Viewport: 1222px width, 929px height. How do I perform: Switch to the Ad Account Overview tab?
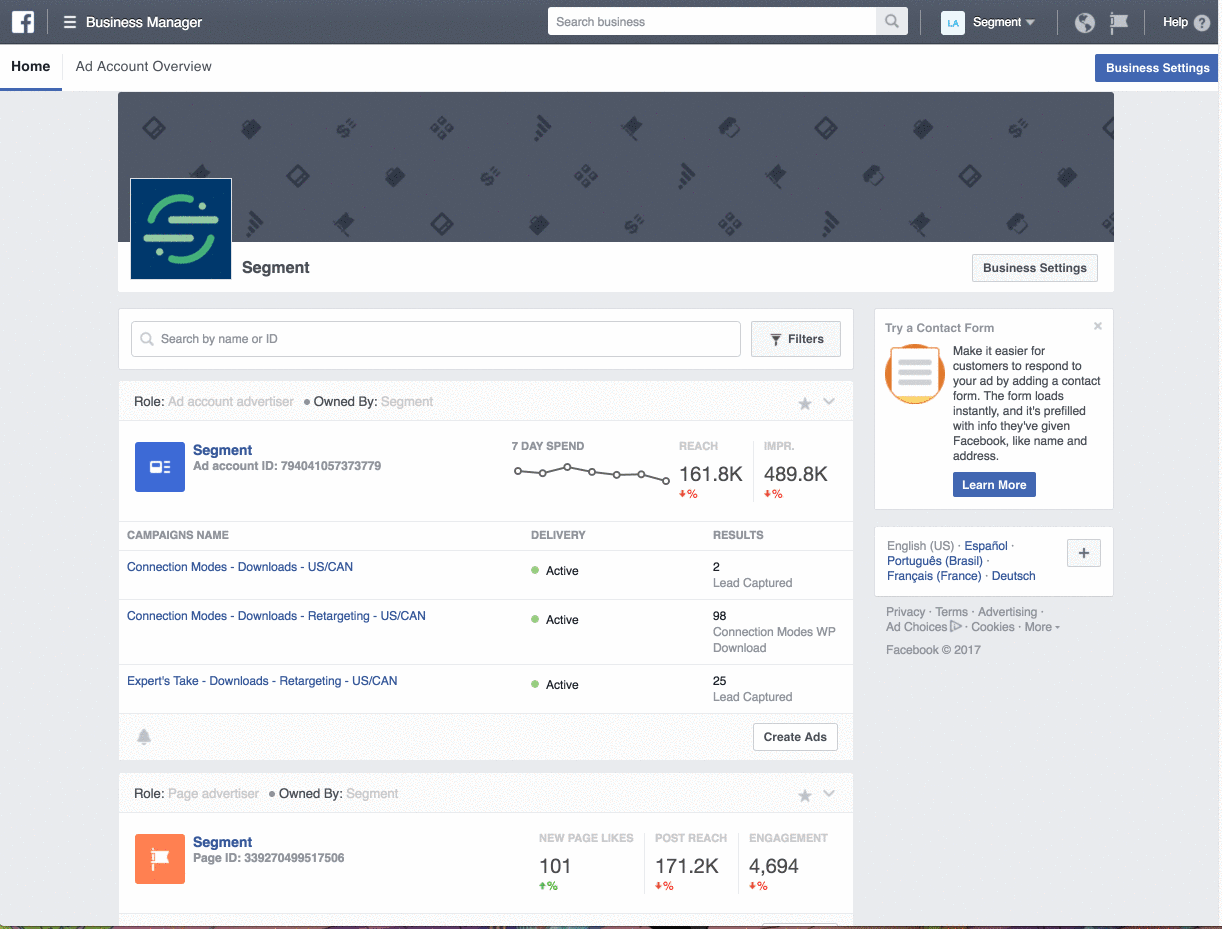(143, 66)
